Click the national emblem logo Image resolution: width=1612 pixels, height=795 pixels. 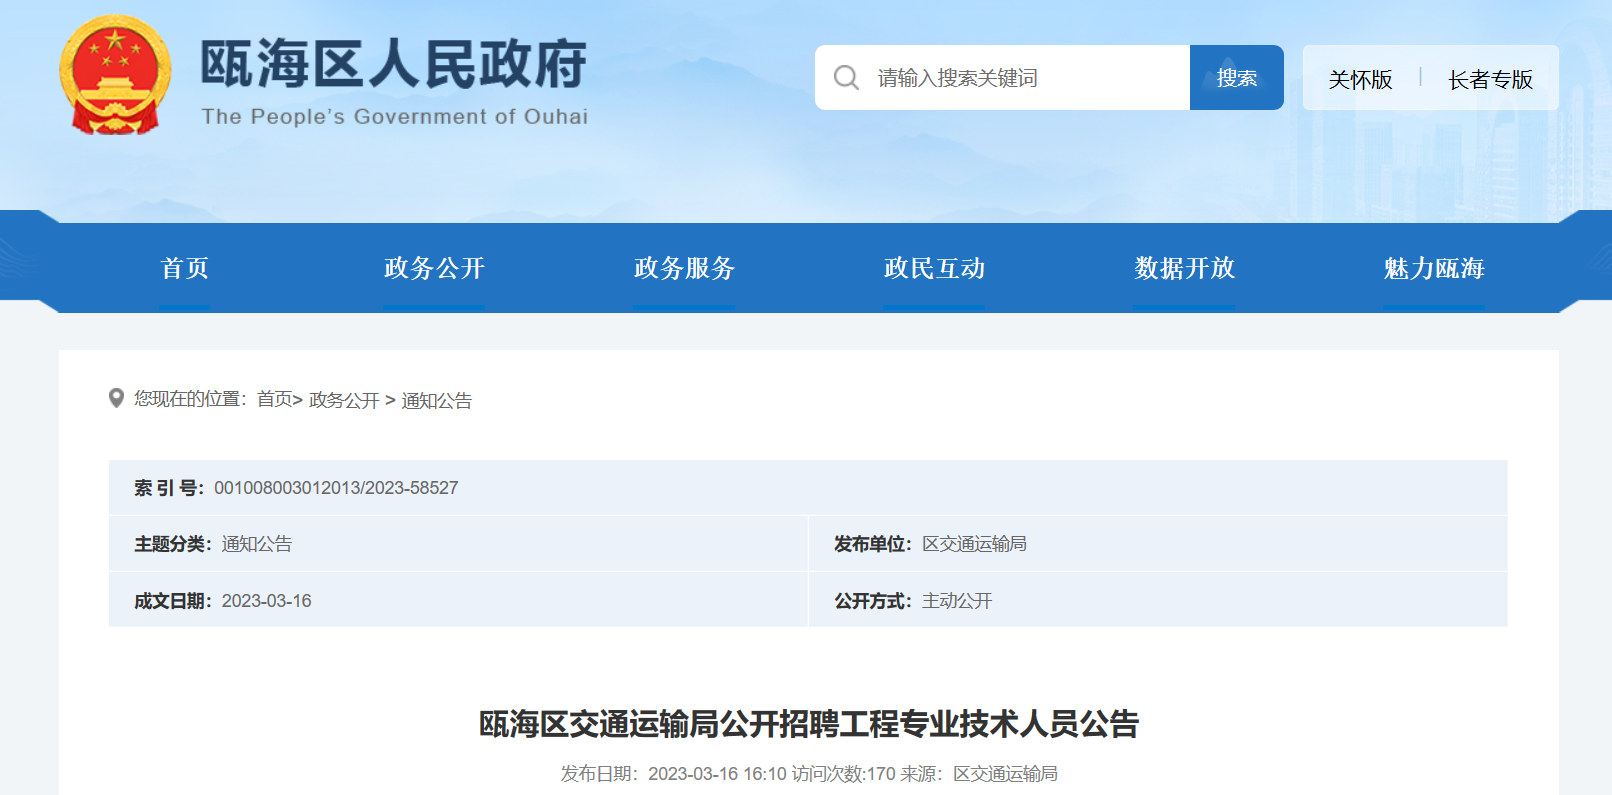tap(115, 76)
